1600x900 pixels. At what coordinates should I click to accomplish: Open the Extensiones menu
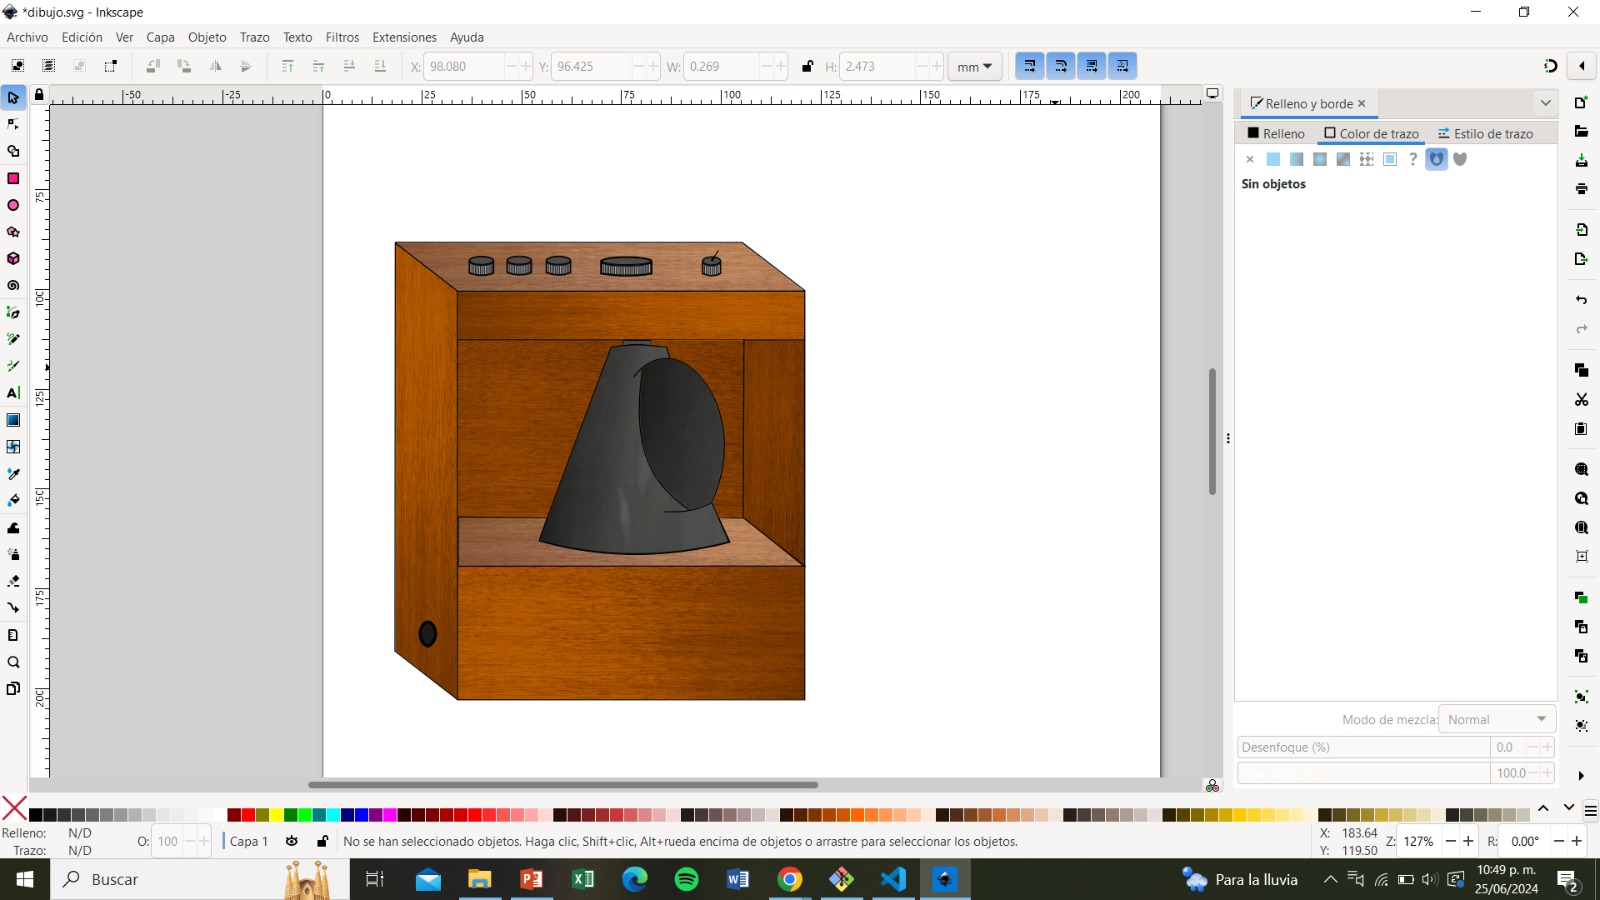[404, 37]
